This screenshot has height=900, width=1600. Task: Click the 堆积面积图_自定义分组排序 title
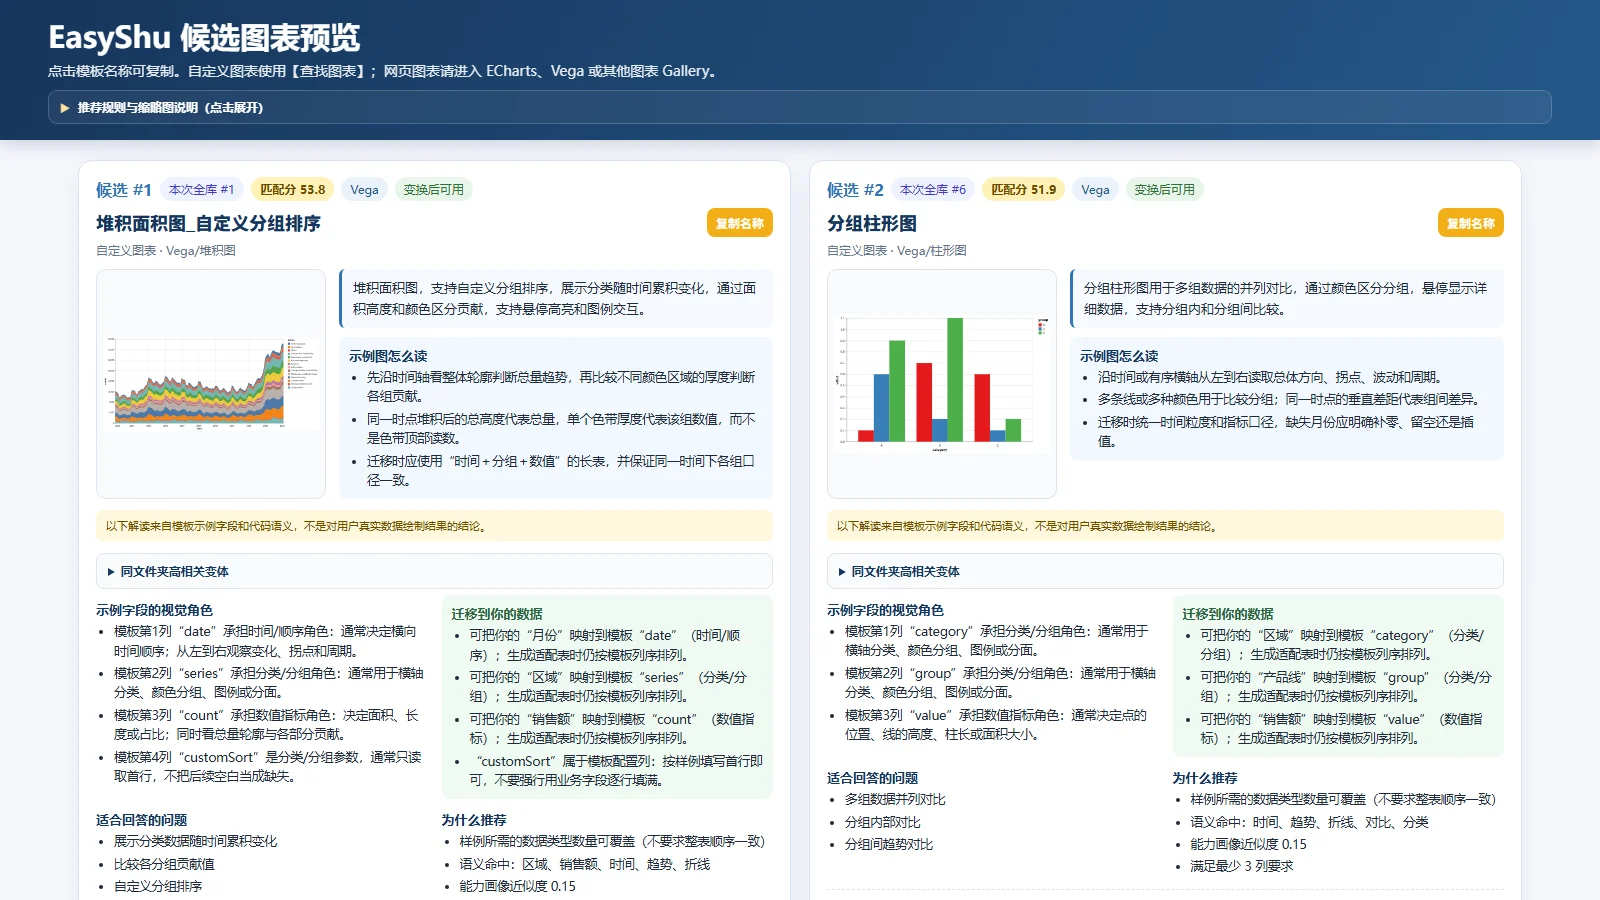tap(208, 223)
